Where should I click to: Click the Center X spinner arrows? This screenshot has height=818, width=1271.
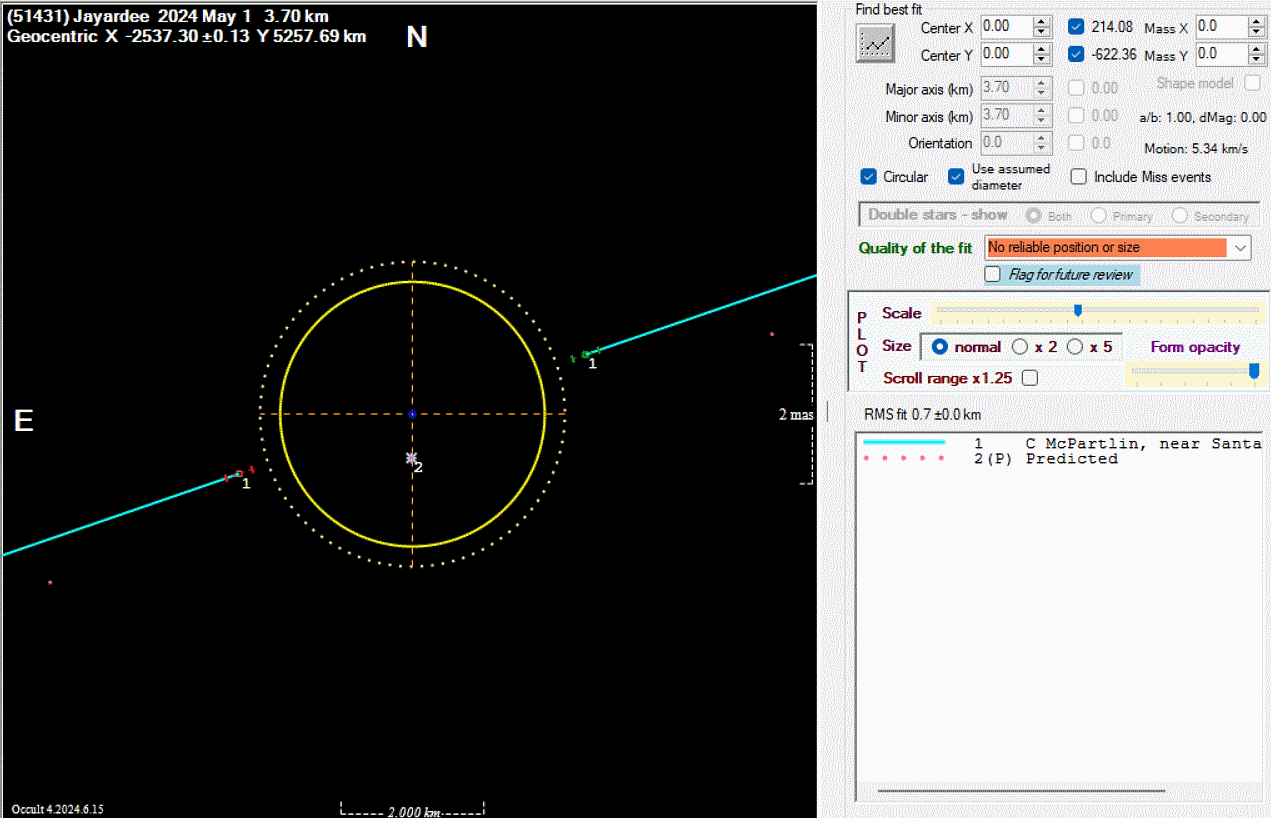coord(1041,26)
